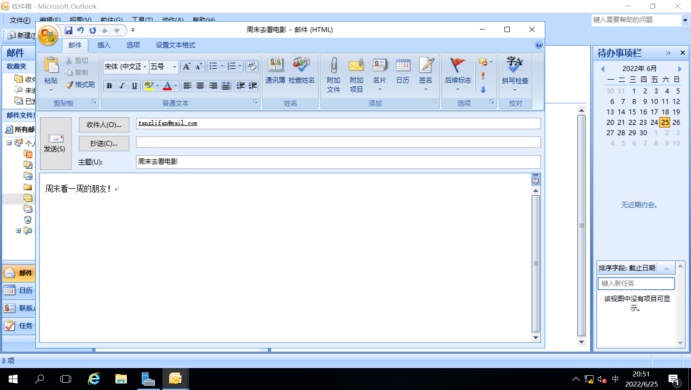Click the 抄送(C)... button
691x390 pixels.
click(104, 143)
